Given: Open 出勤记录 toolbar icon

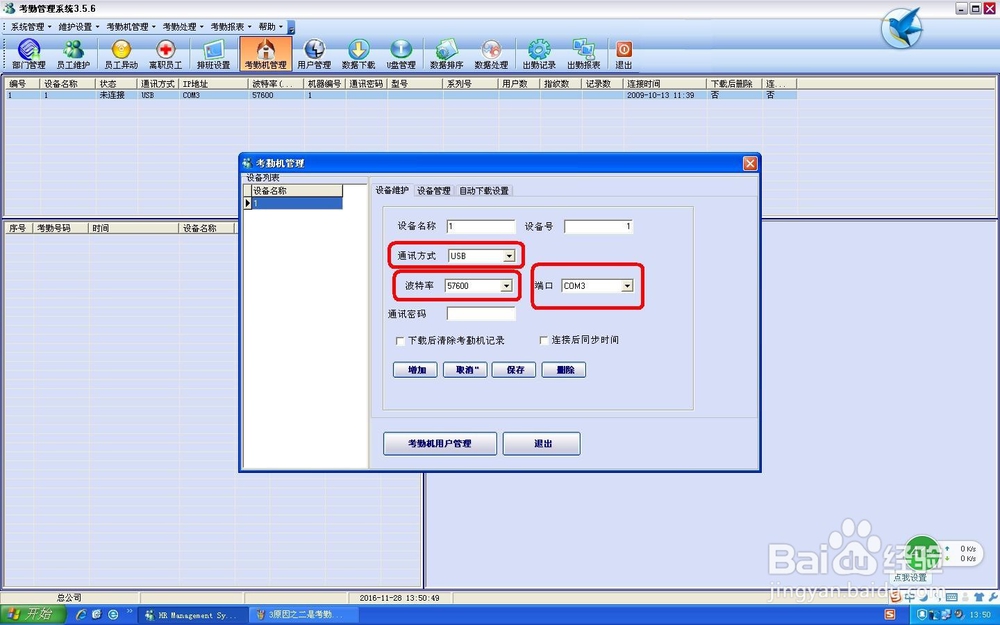Looking at the screenshot, I should tap(539, 54).
